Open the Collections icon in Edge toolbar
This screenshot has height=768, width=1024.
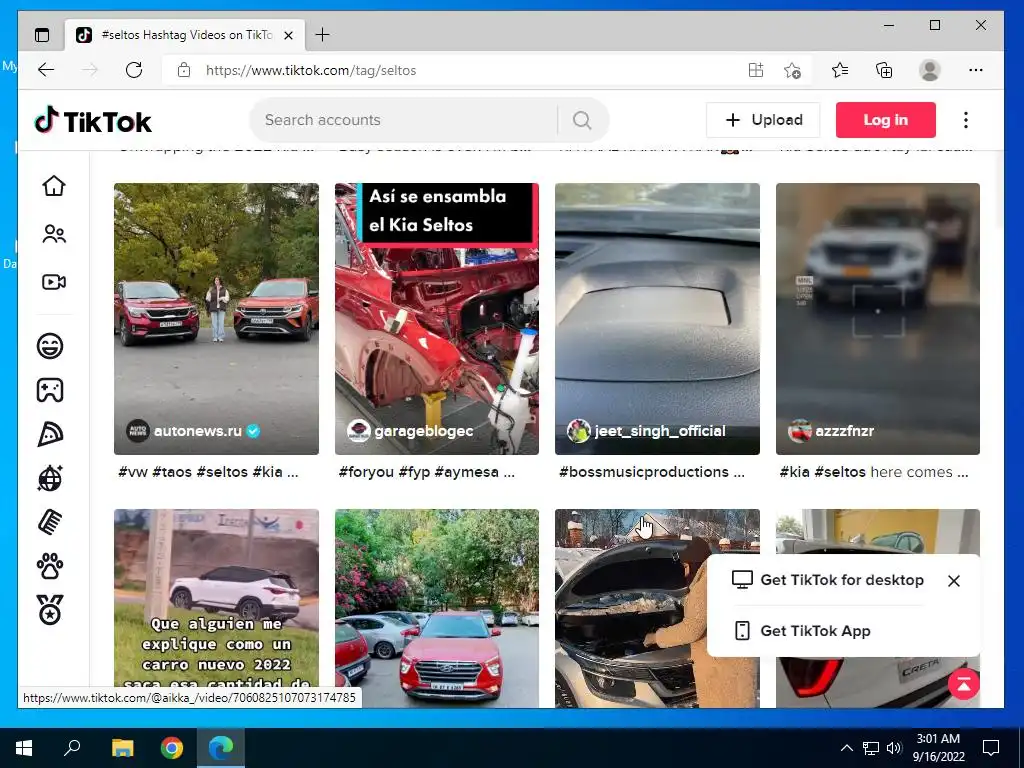click(884, 70)
